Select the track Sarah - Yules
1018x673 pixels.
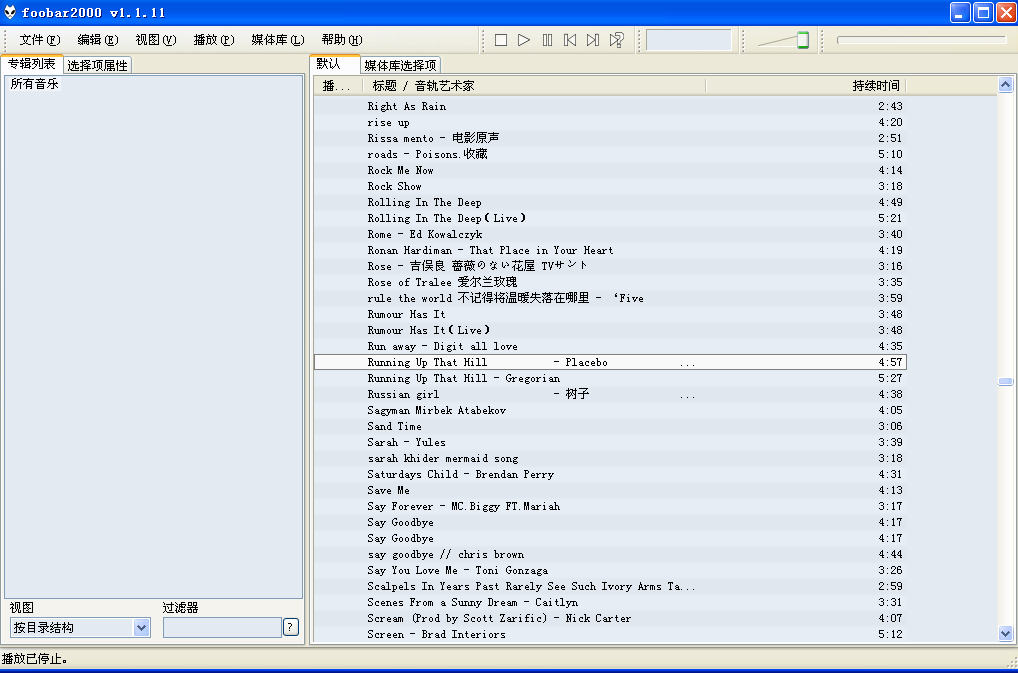610,442
